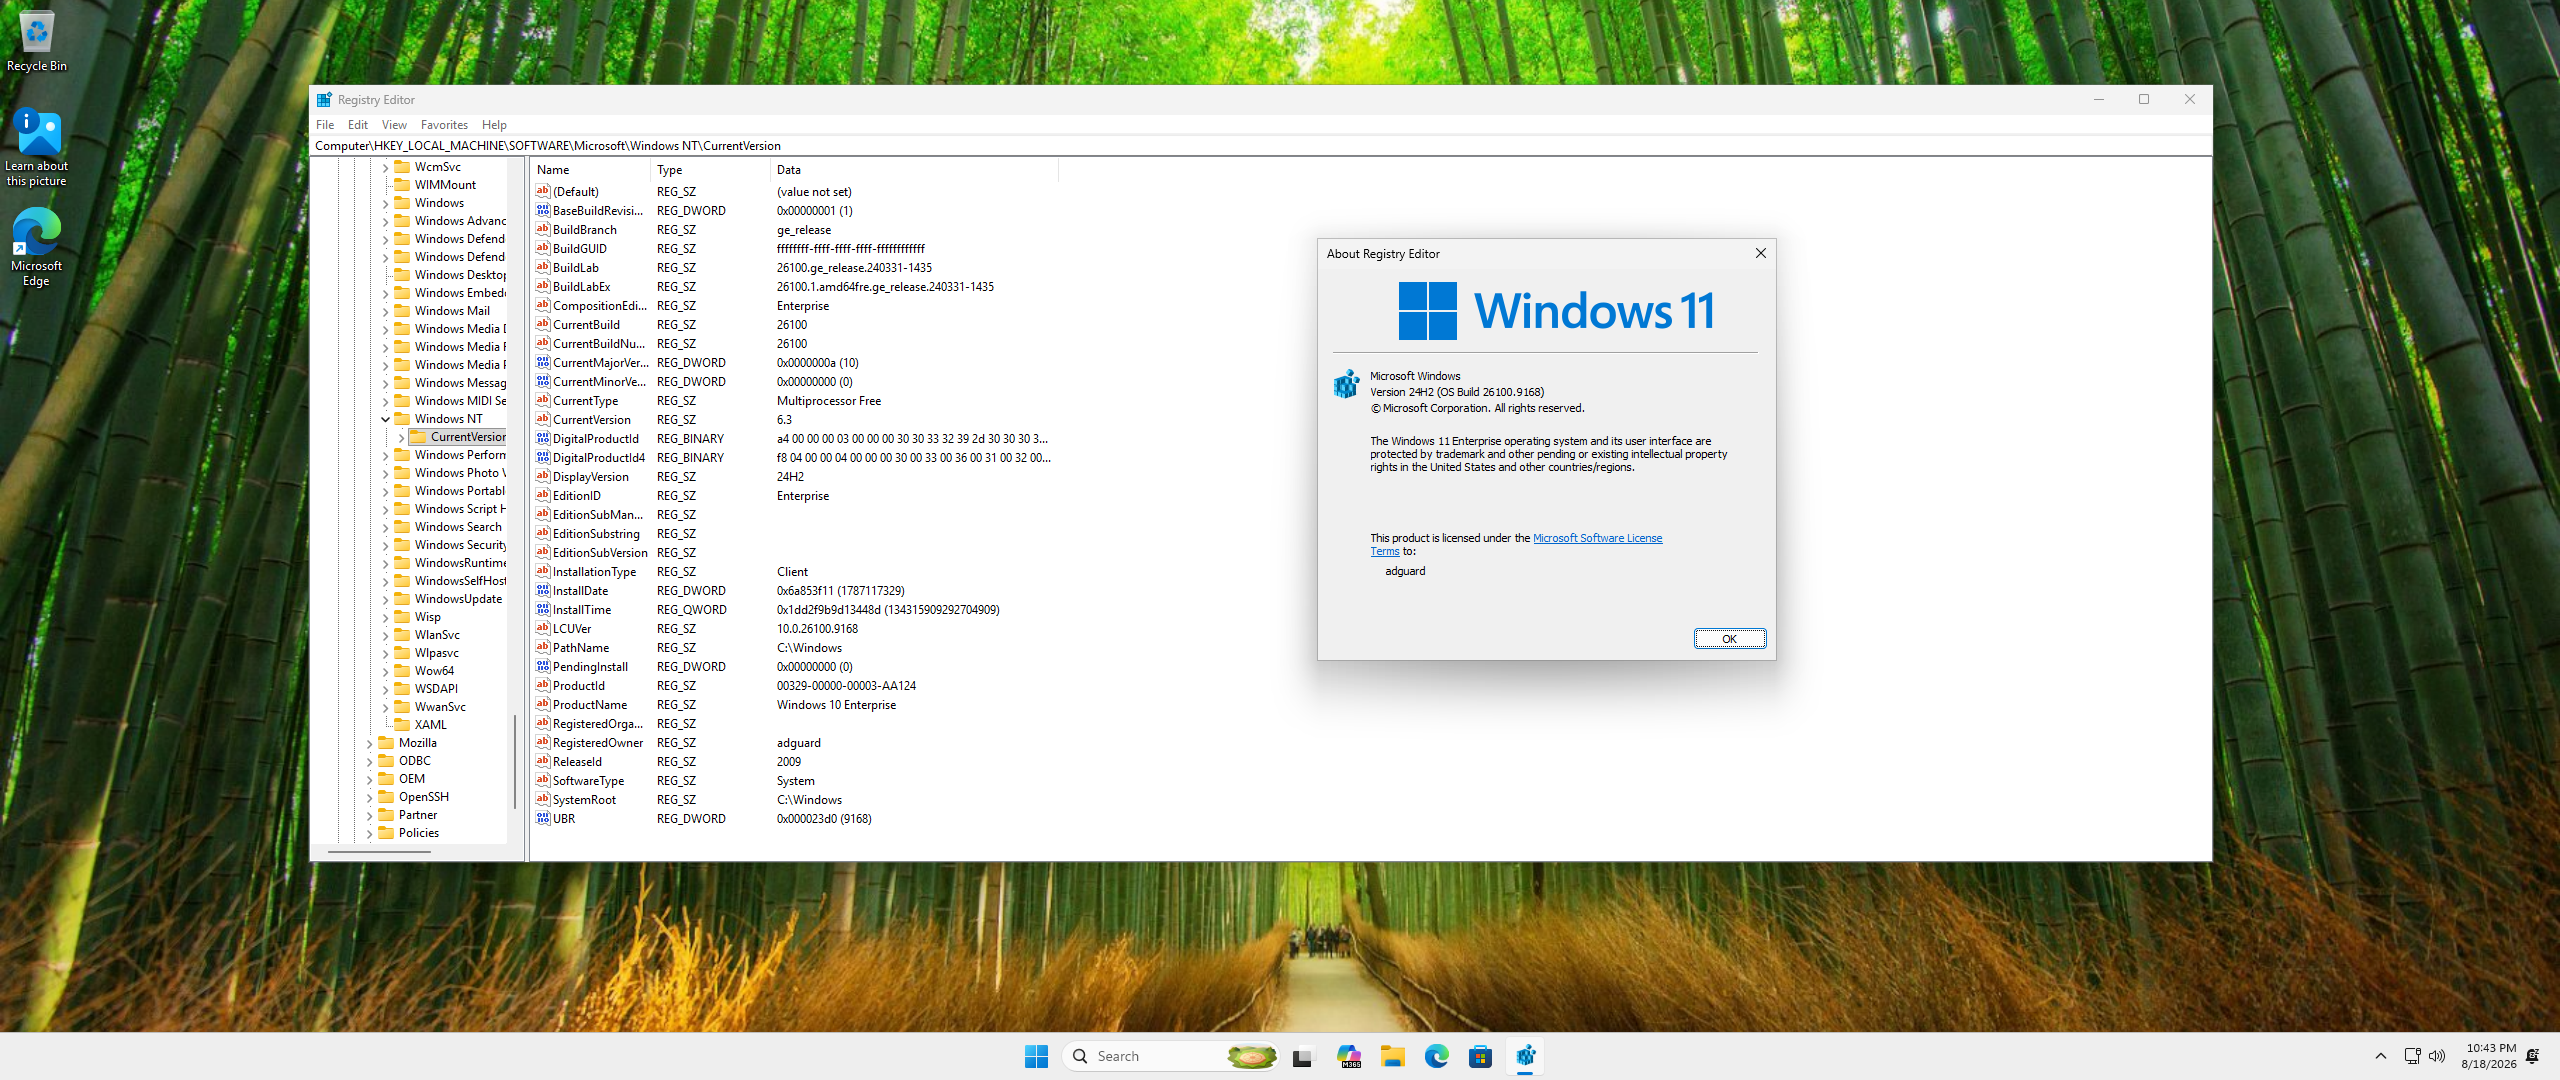Select the UBR DWORD value icon

click(x=543, y=818)
